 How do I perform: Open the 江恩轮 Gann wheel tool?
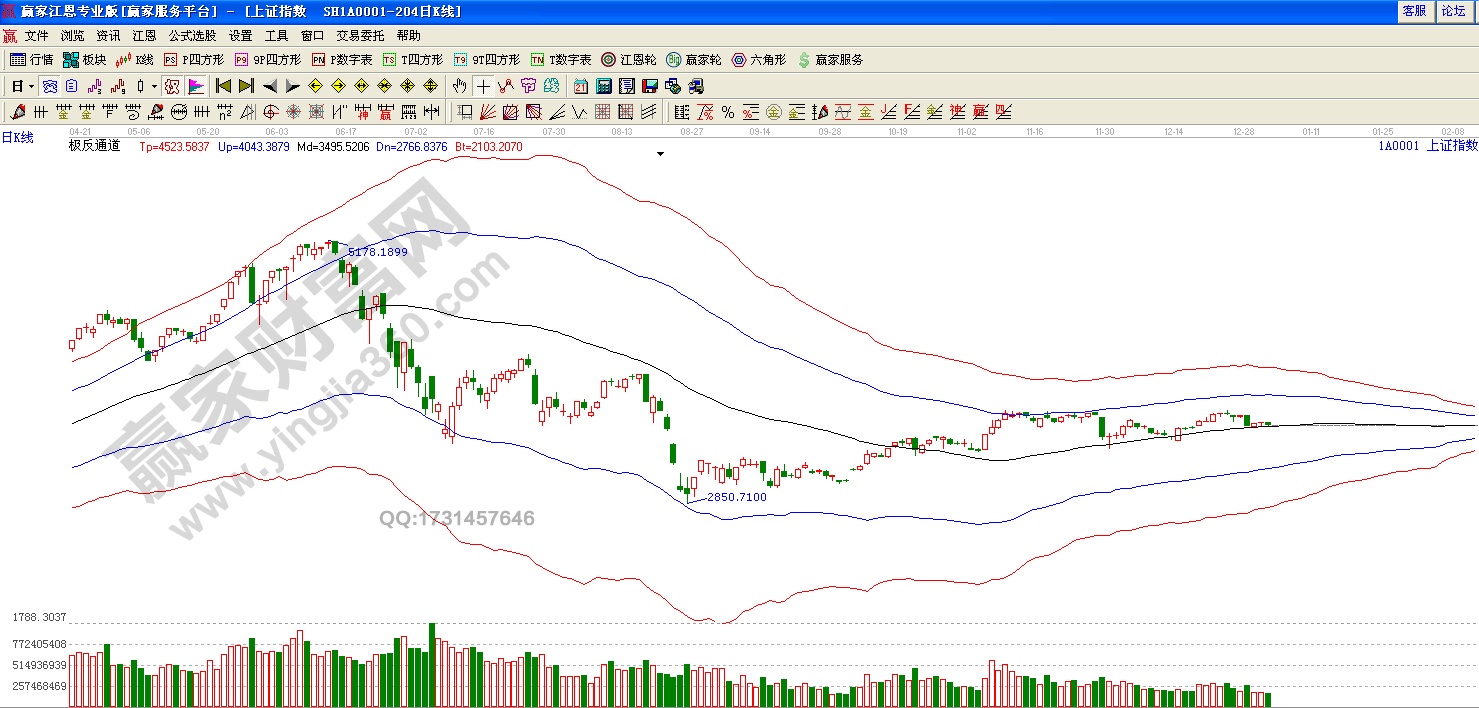[x=631, y=60]
